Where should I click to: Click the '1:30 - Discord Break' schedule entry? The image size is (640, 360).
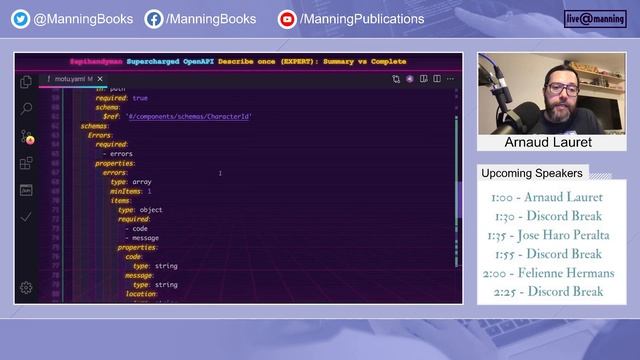pos(548,216)
